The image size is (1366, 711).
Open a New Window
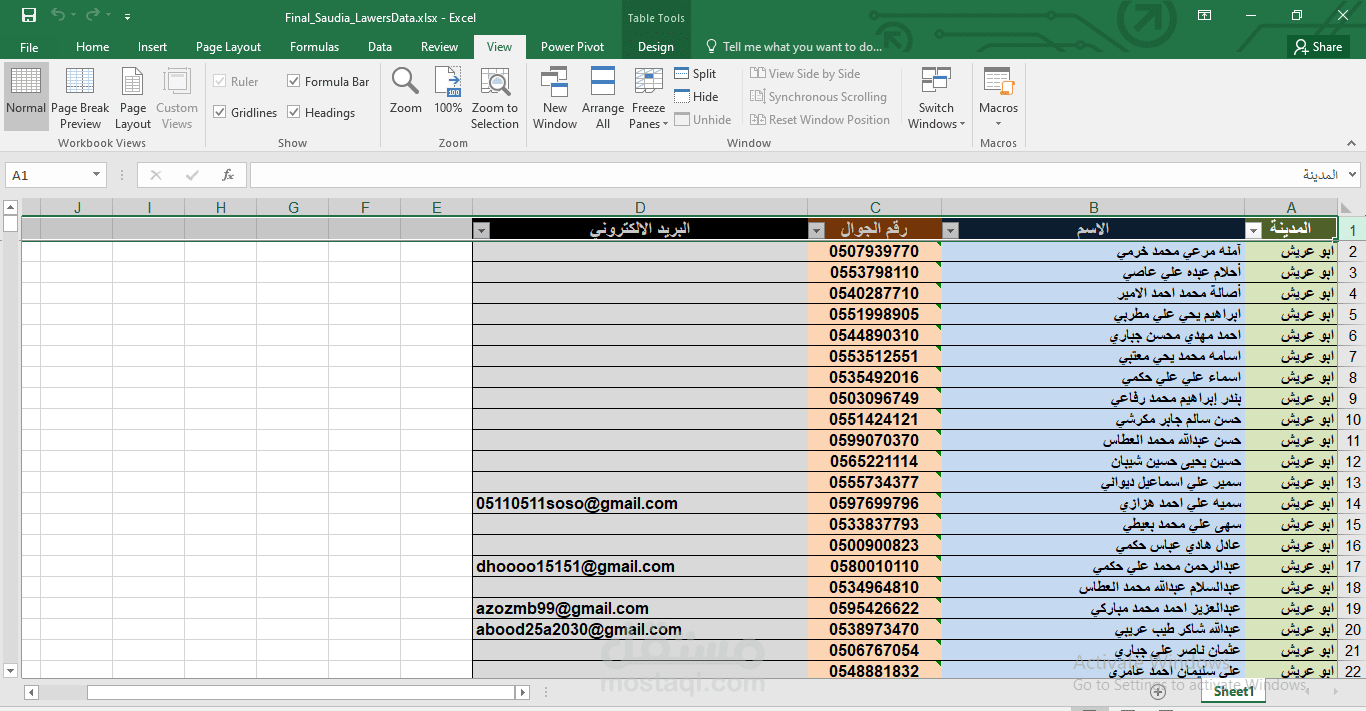pos(555,97)
